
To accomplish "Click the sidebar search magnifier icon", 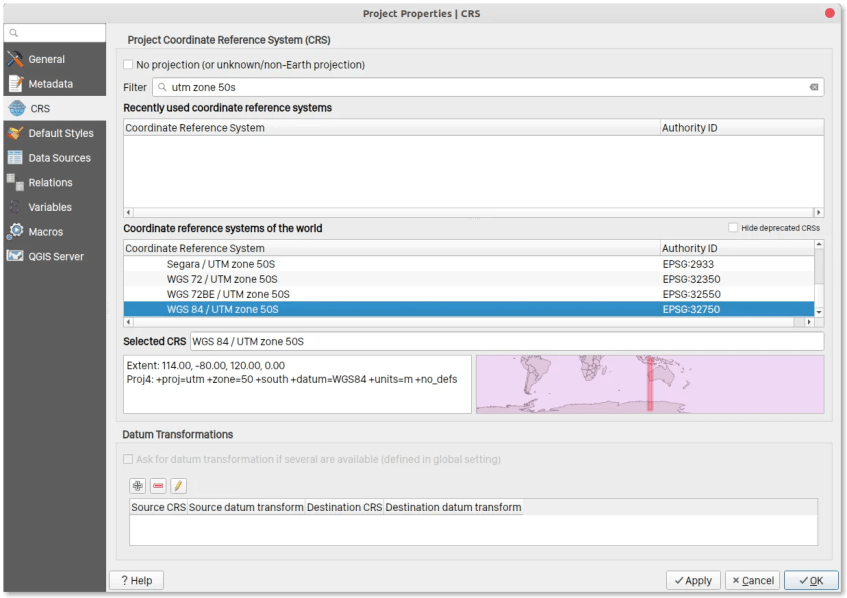I will 14,33.
